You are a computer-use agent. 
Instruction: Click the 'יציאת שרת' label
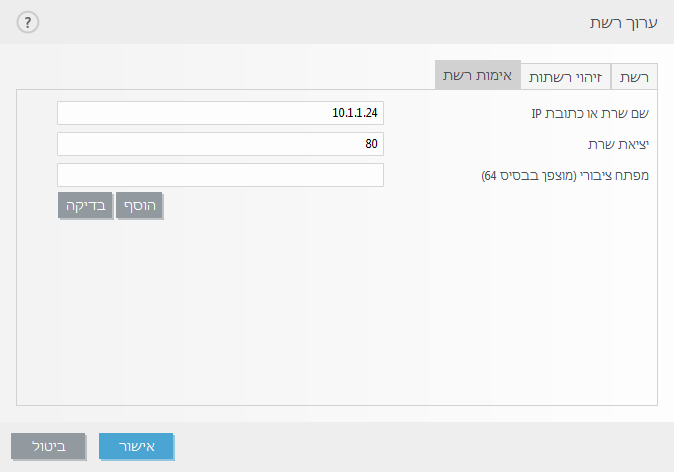[618, 144]
